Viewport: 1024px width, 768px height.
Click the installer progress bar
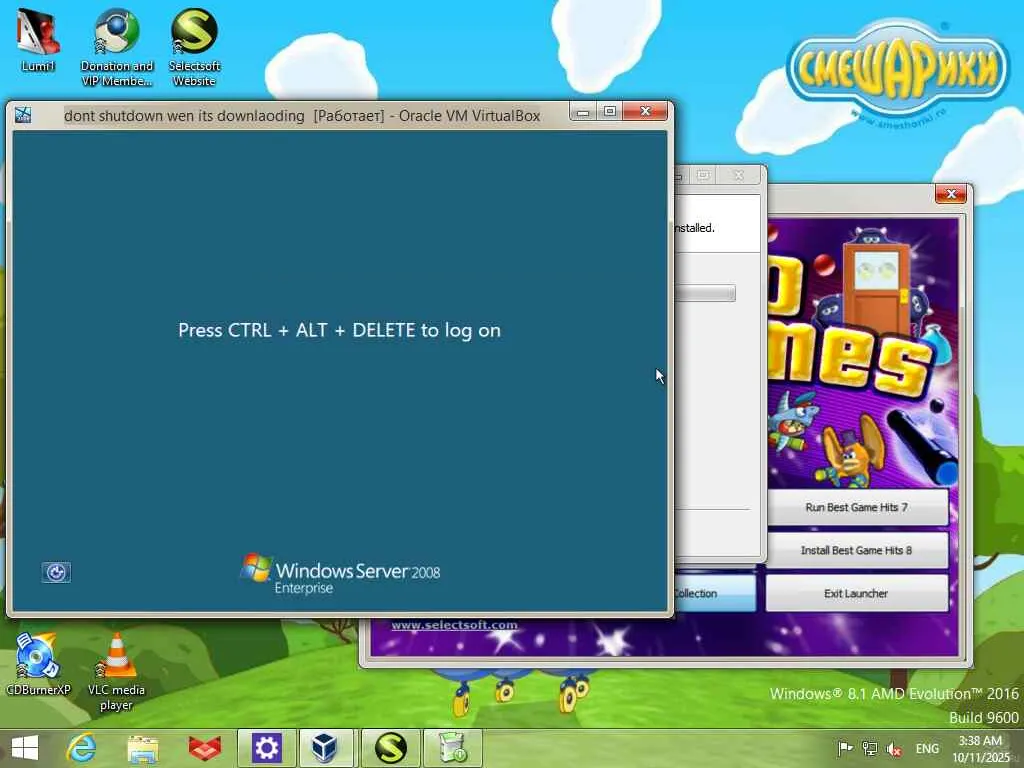tap(705, 293)
